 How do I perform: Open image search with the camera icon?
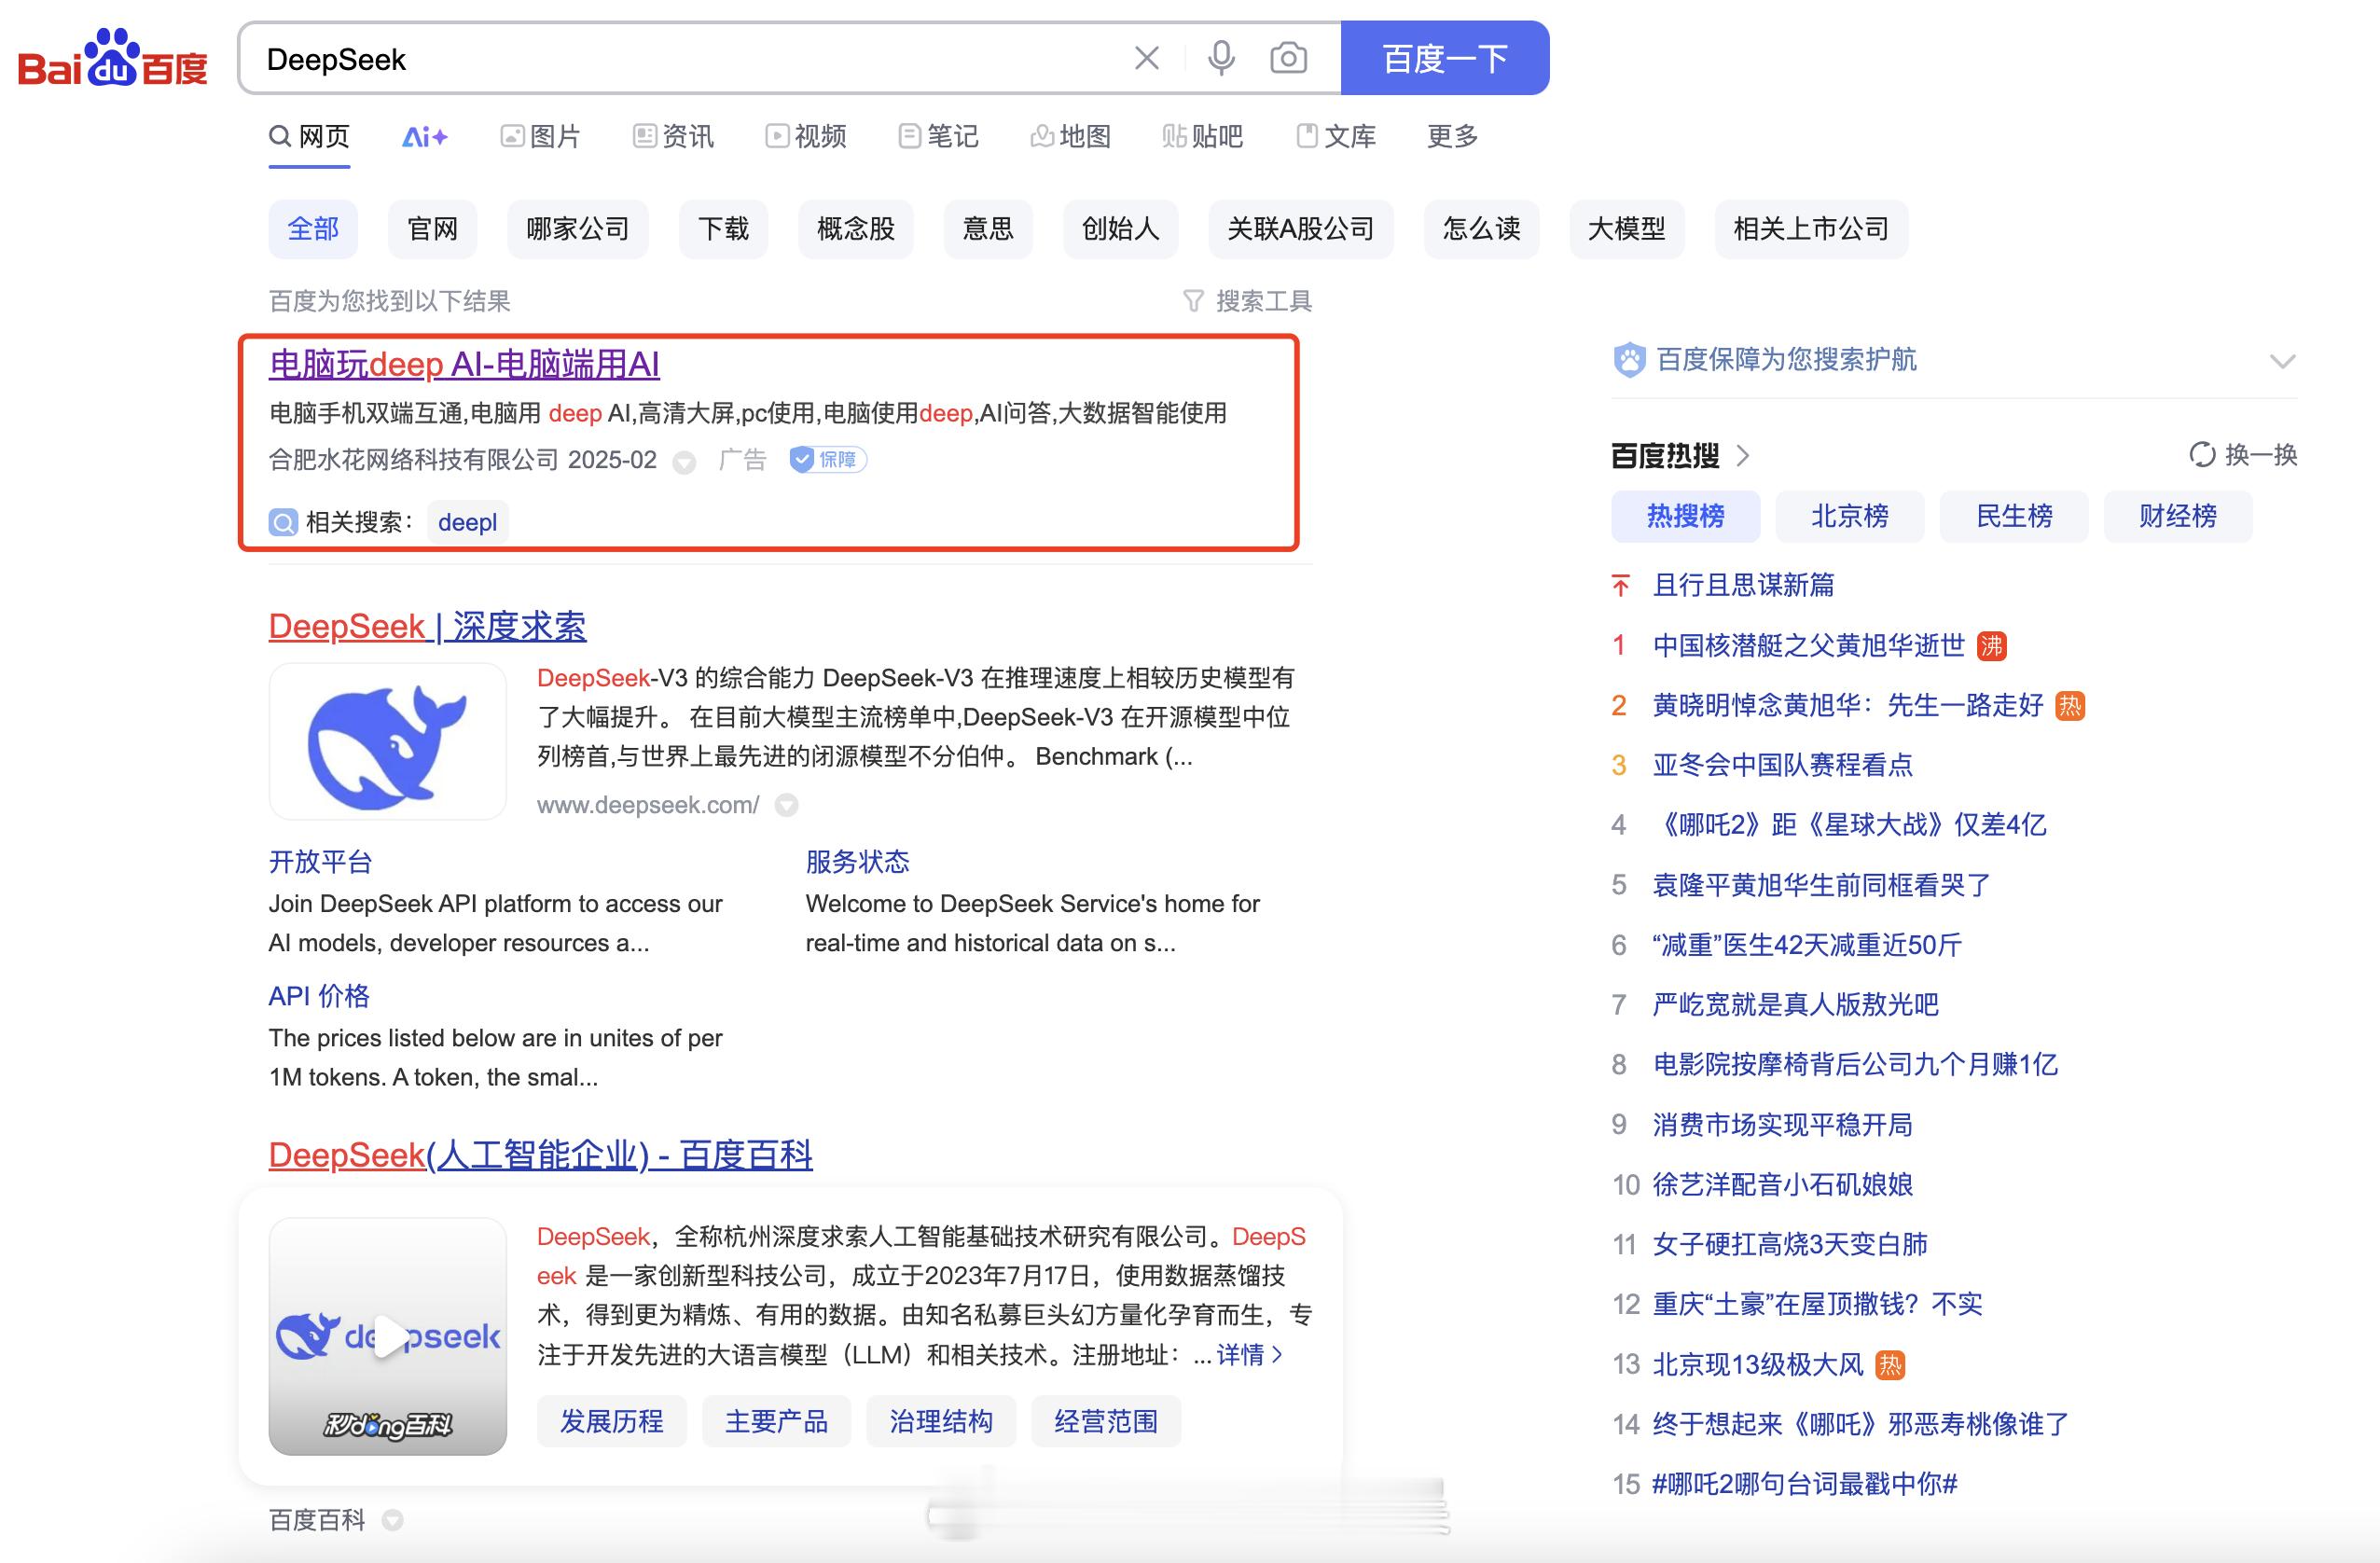pyautogui.click(x=1288, y=58)
